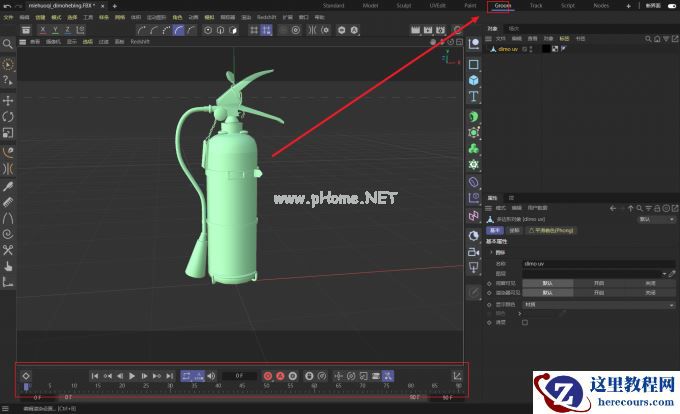Toggle the new layout switch at top-right
This screenshot has height=414, width=680.
[x=672, y=6]
